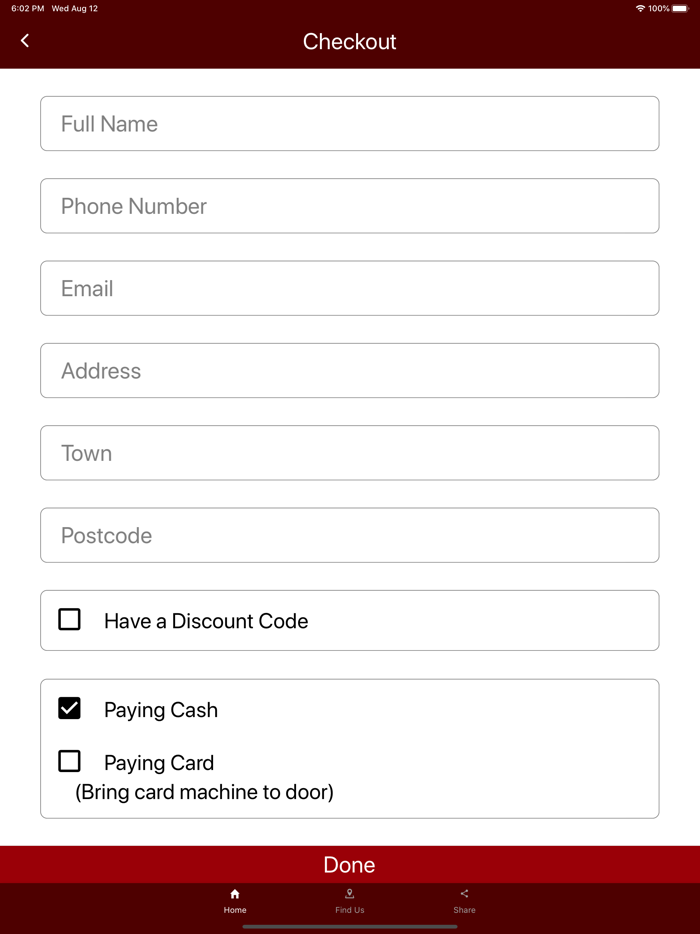
Task: Uncheck the Paying Cash checkbox
Action: (69, 709)
